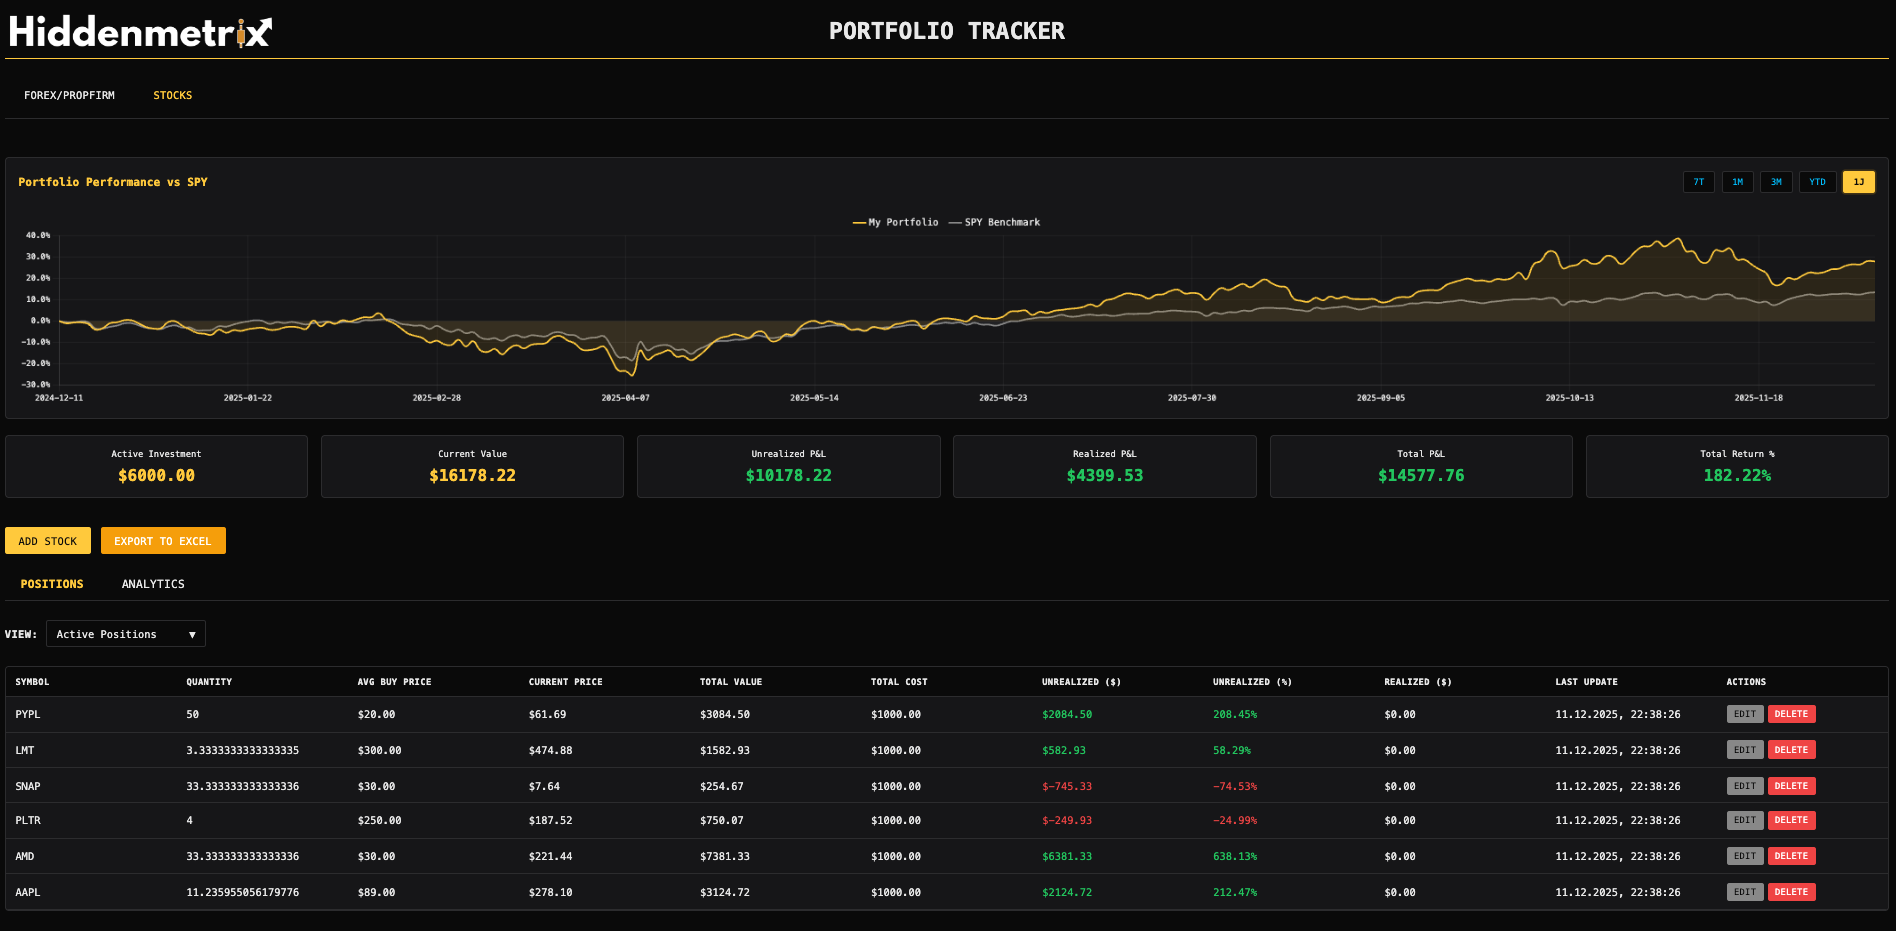Click Export to Excel
The width and height of the screenshot is (1896, 931).
(x=163, y=540)
